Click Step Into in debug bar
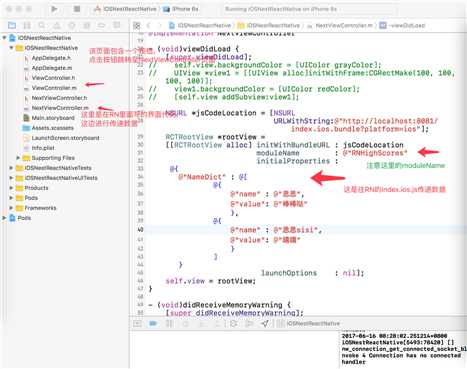 (x=201, y=323)
